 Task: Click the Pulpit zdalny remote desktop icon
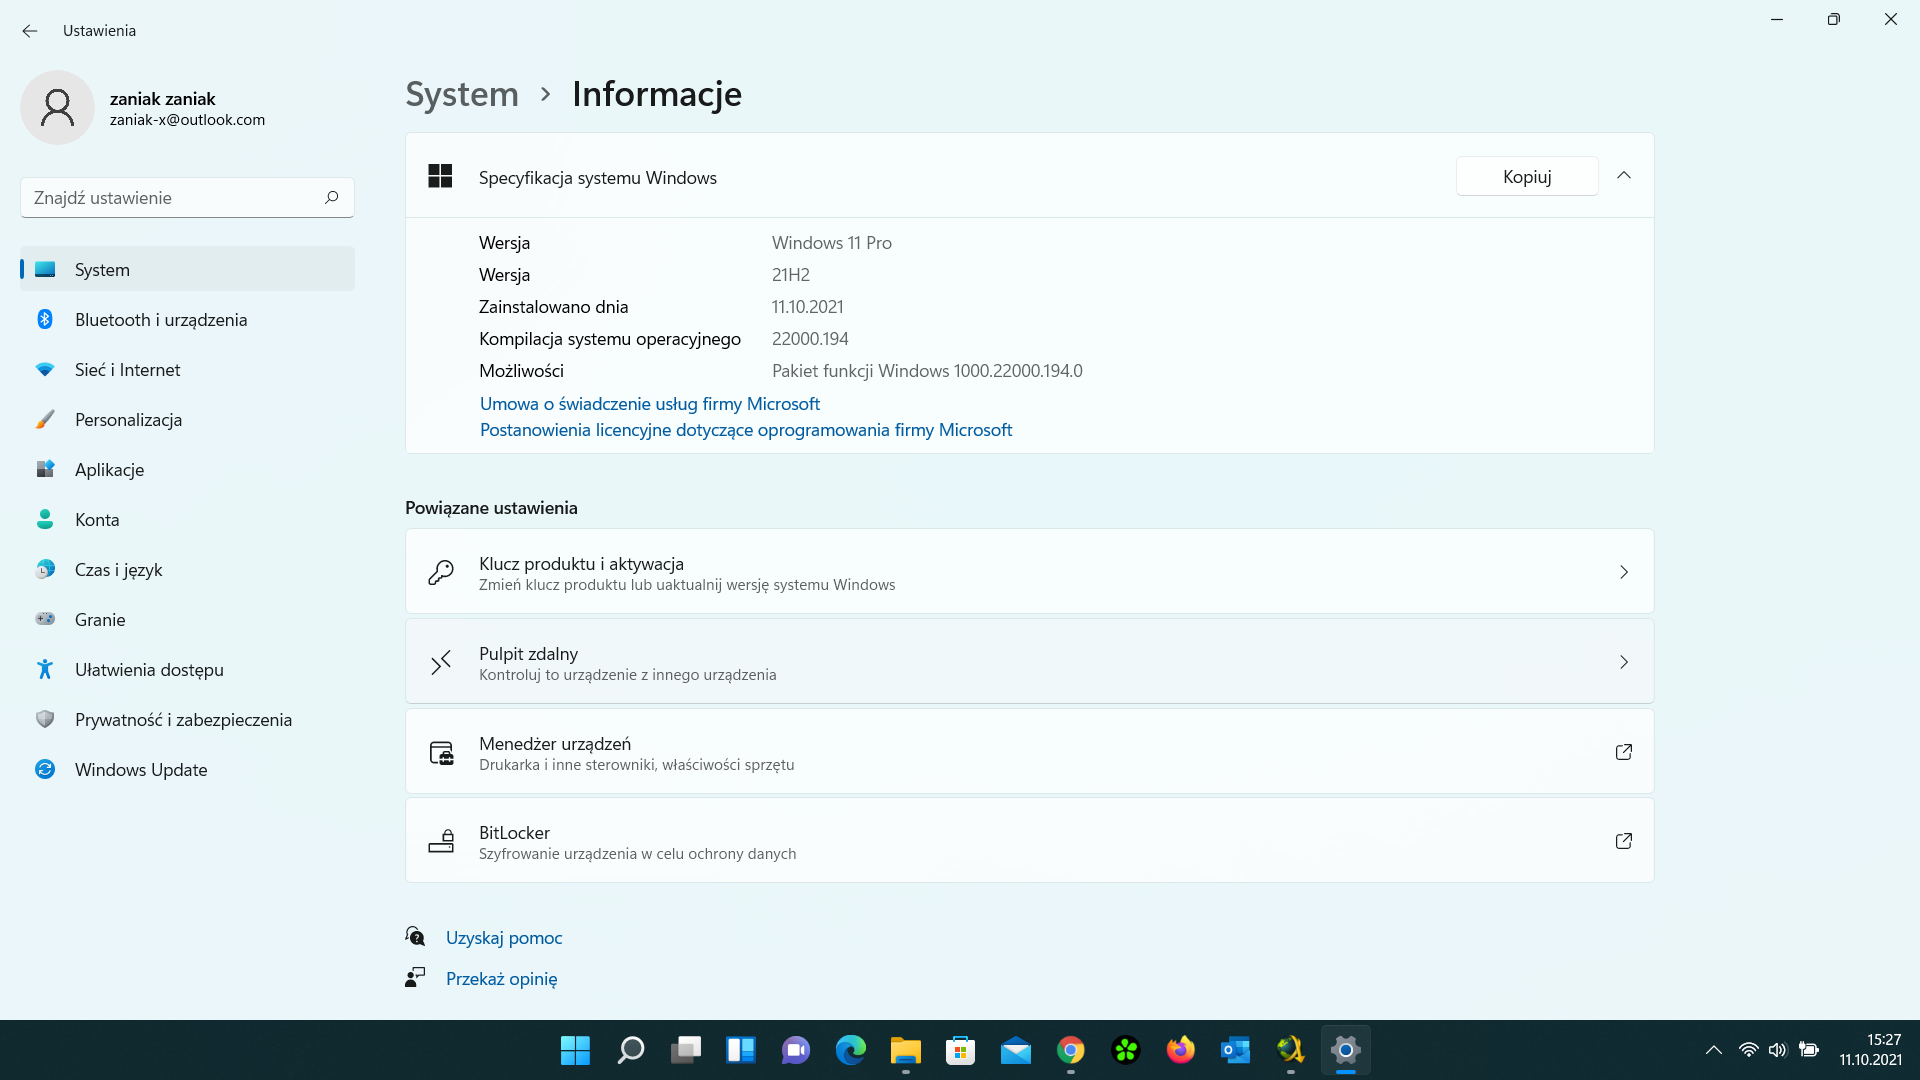tap(441, 662)
